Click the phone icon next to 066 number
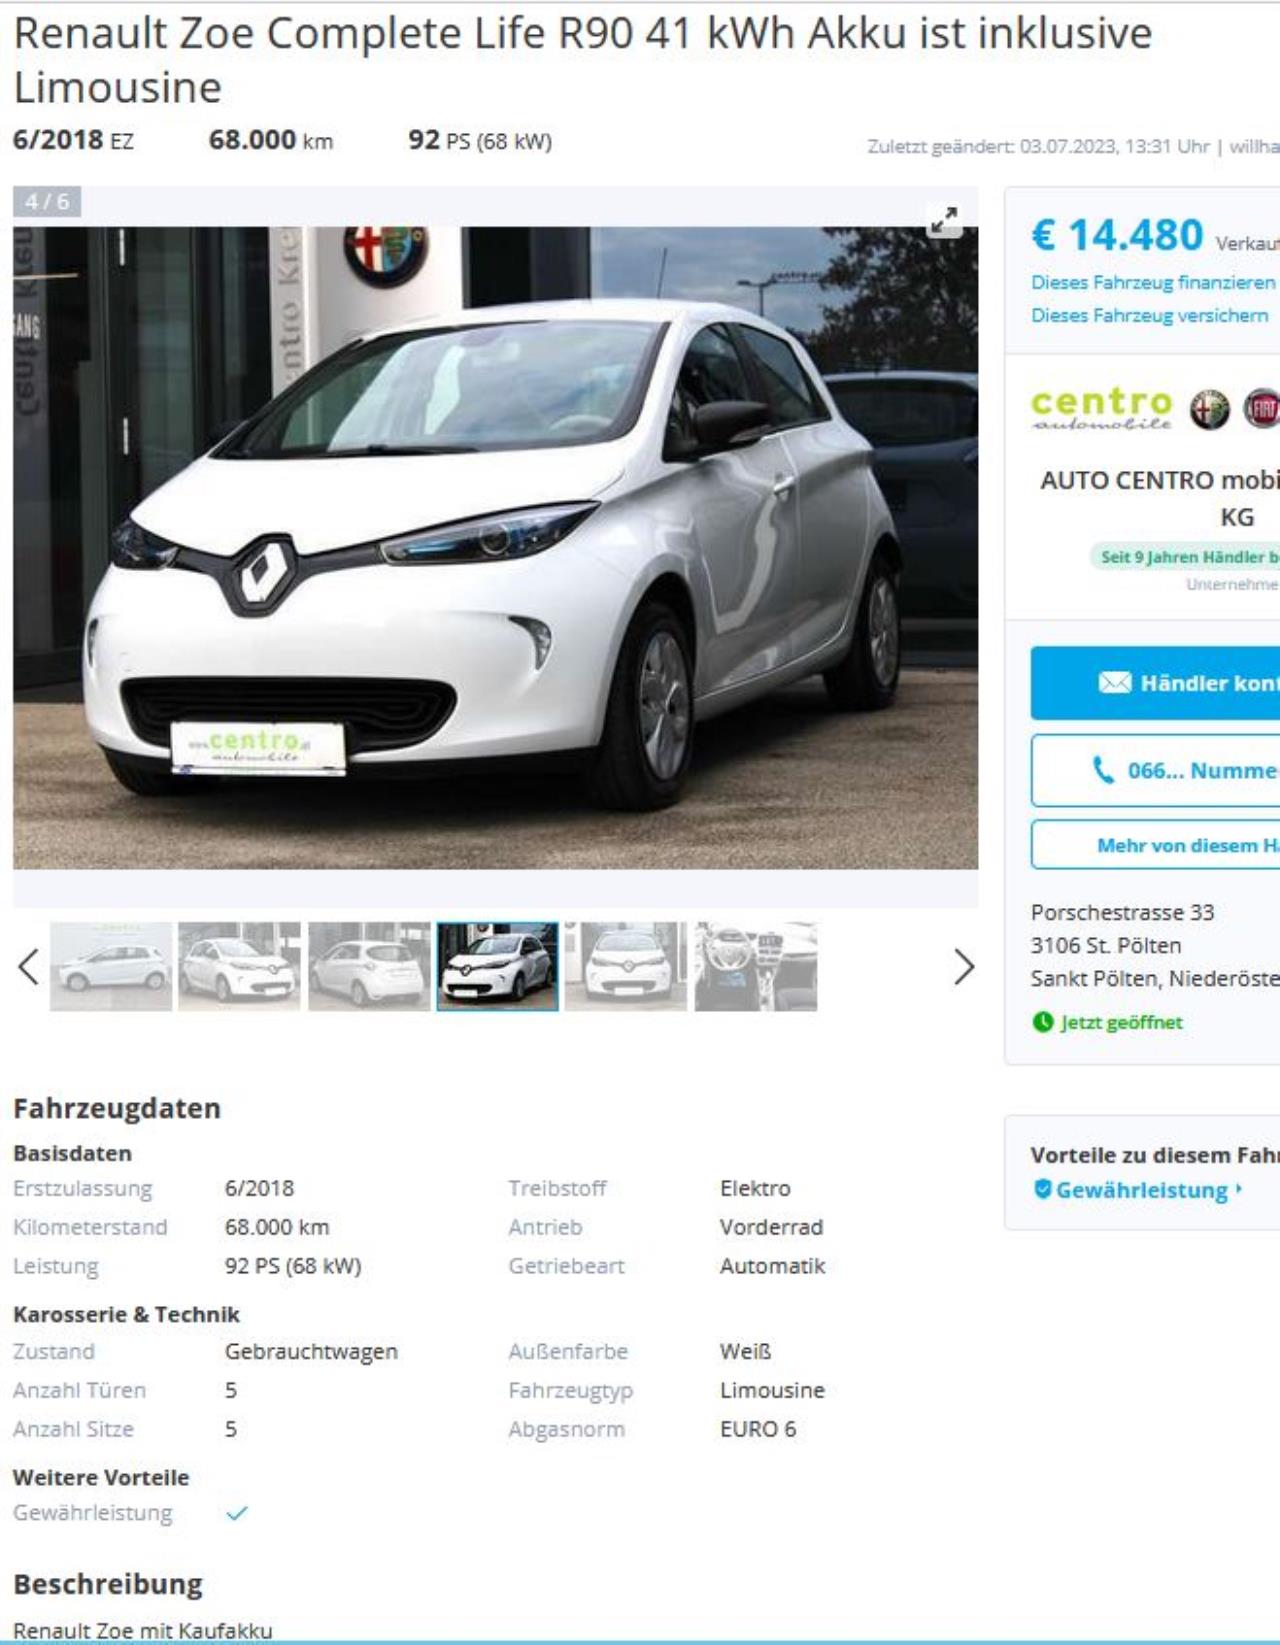 pos(1102,770)
